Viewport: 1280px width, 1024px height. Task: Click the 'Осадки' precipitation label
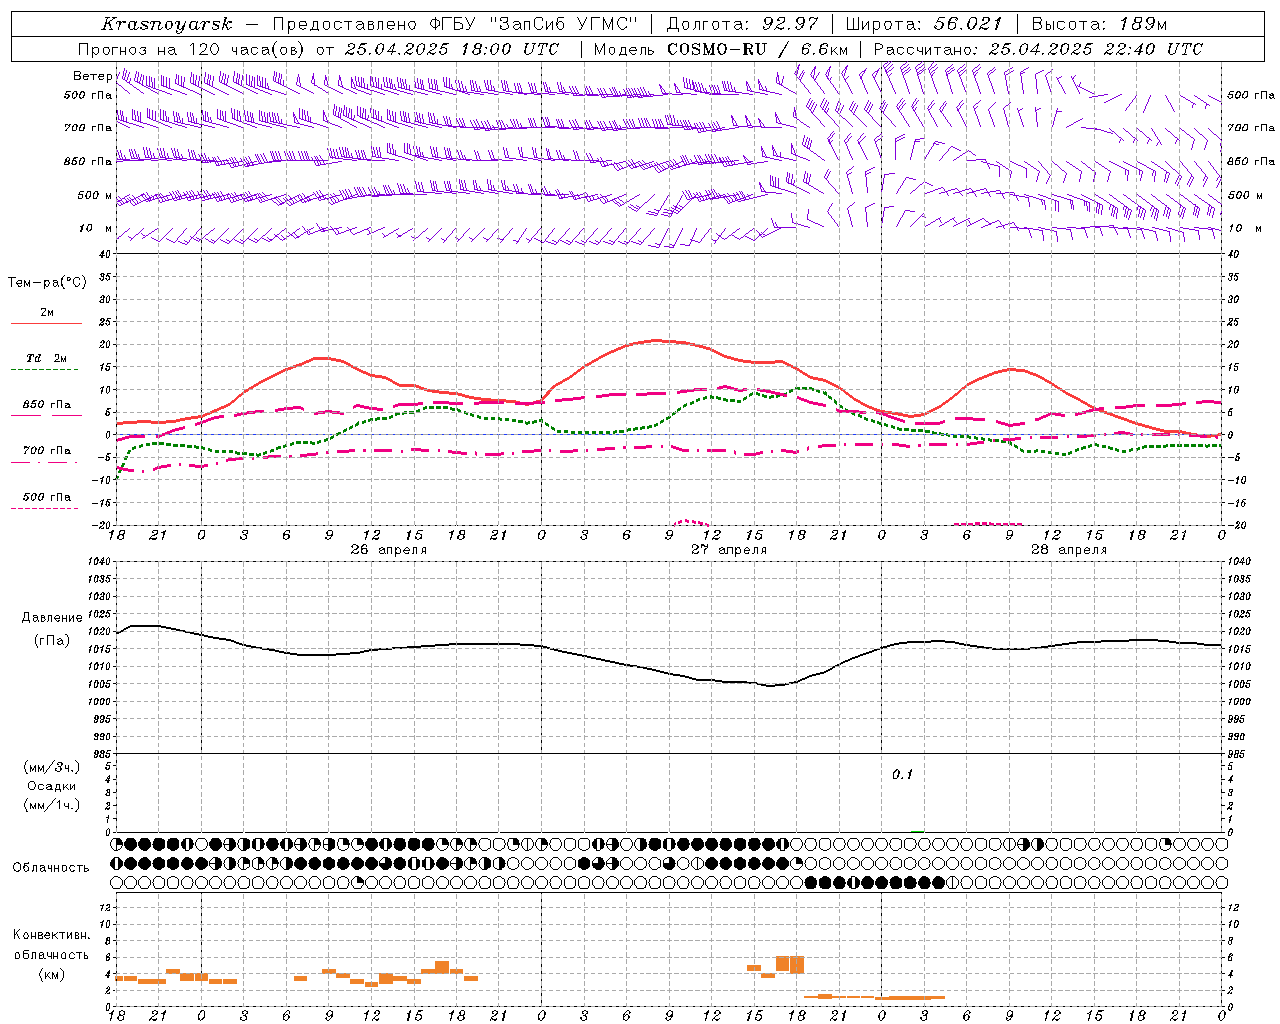52,786
